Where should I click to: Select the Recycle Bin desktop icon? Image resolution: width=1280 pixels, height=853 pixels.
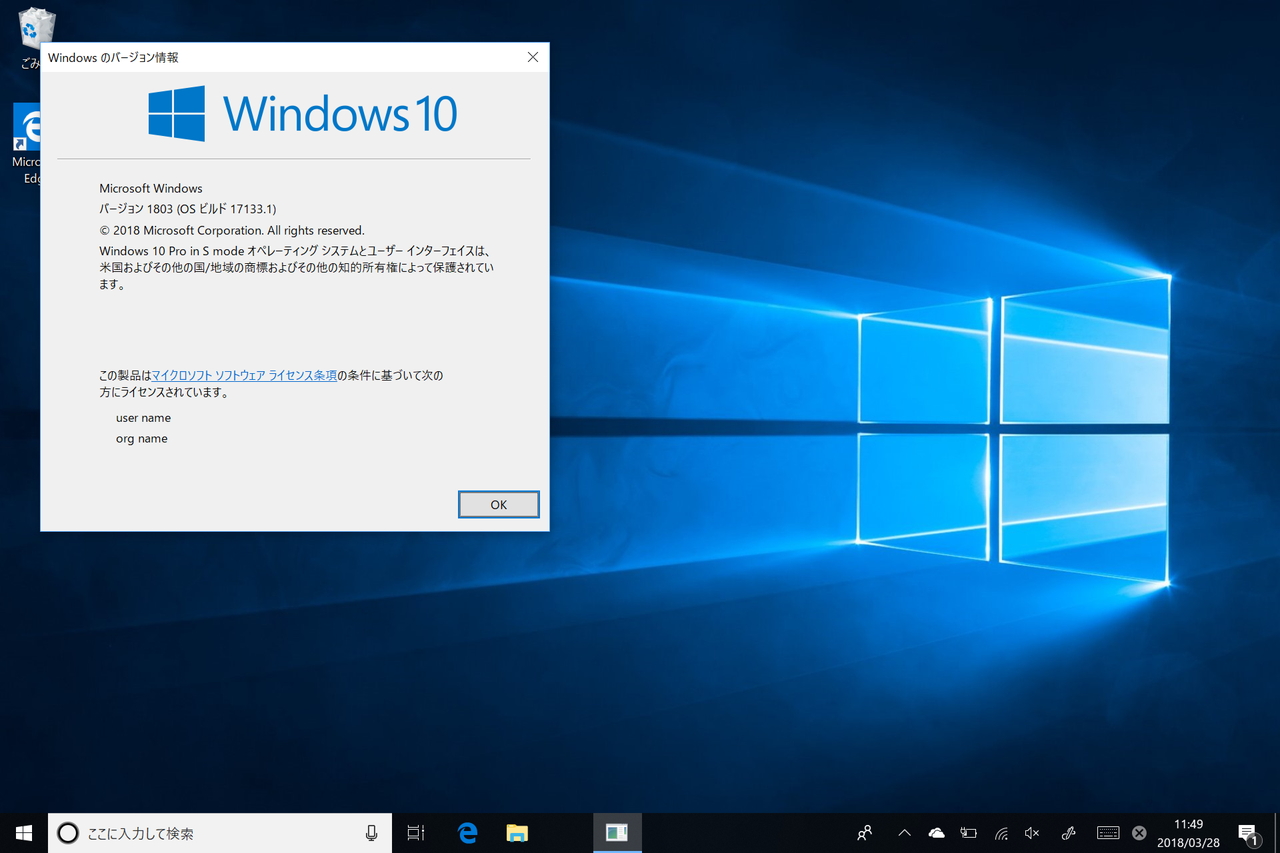pyautogui.click(x=35, y=27)
